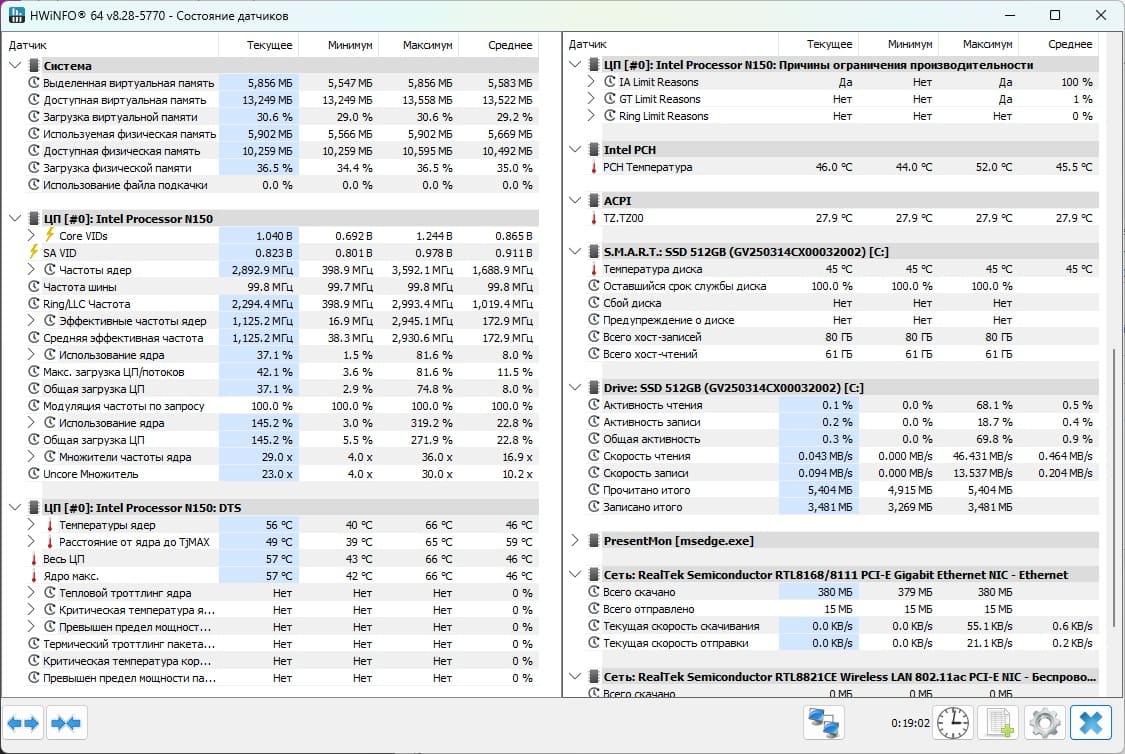Screen dimensions: 1125x754
Task: Collapse the ЦП [#0]: Intel Processor N150 group
Action: point(15,218)
